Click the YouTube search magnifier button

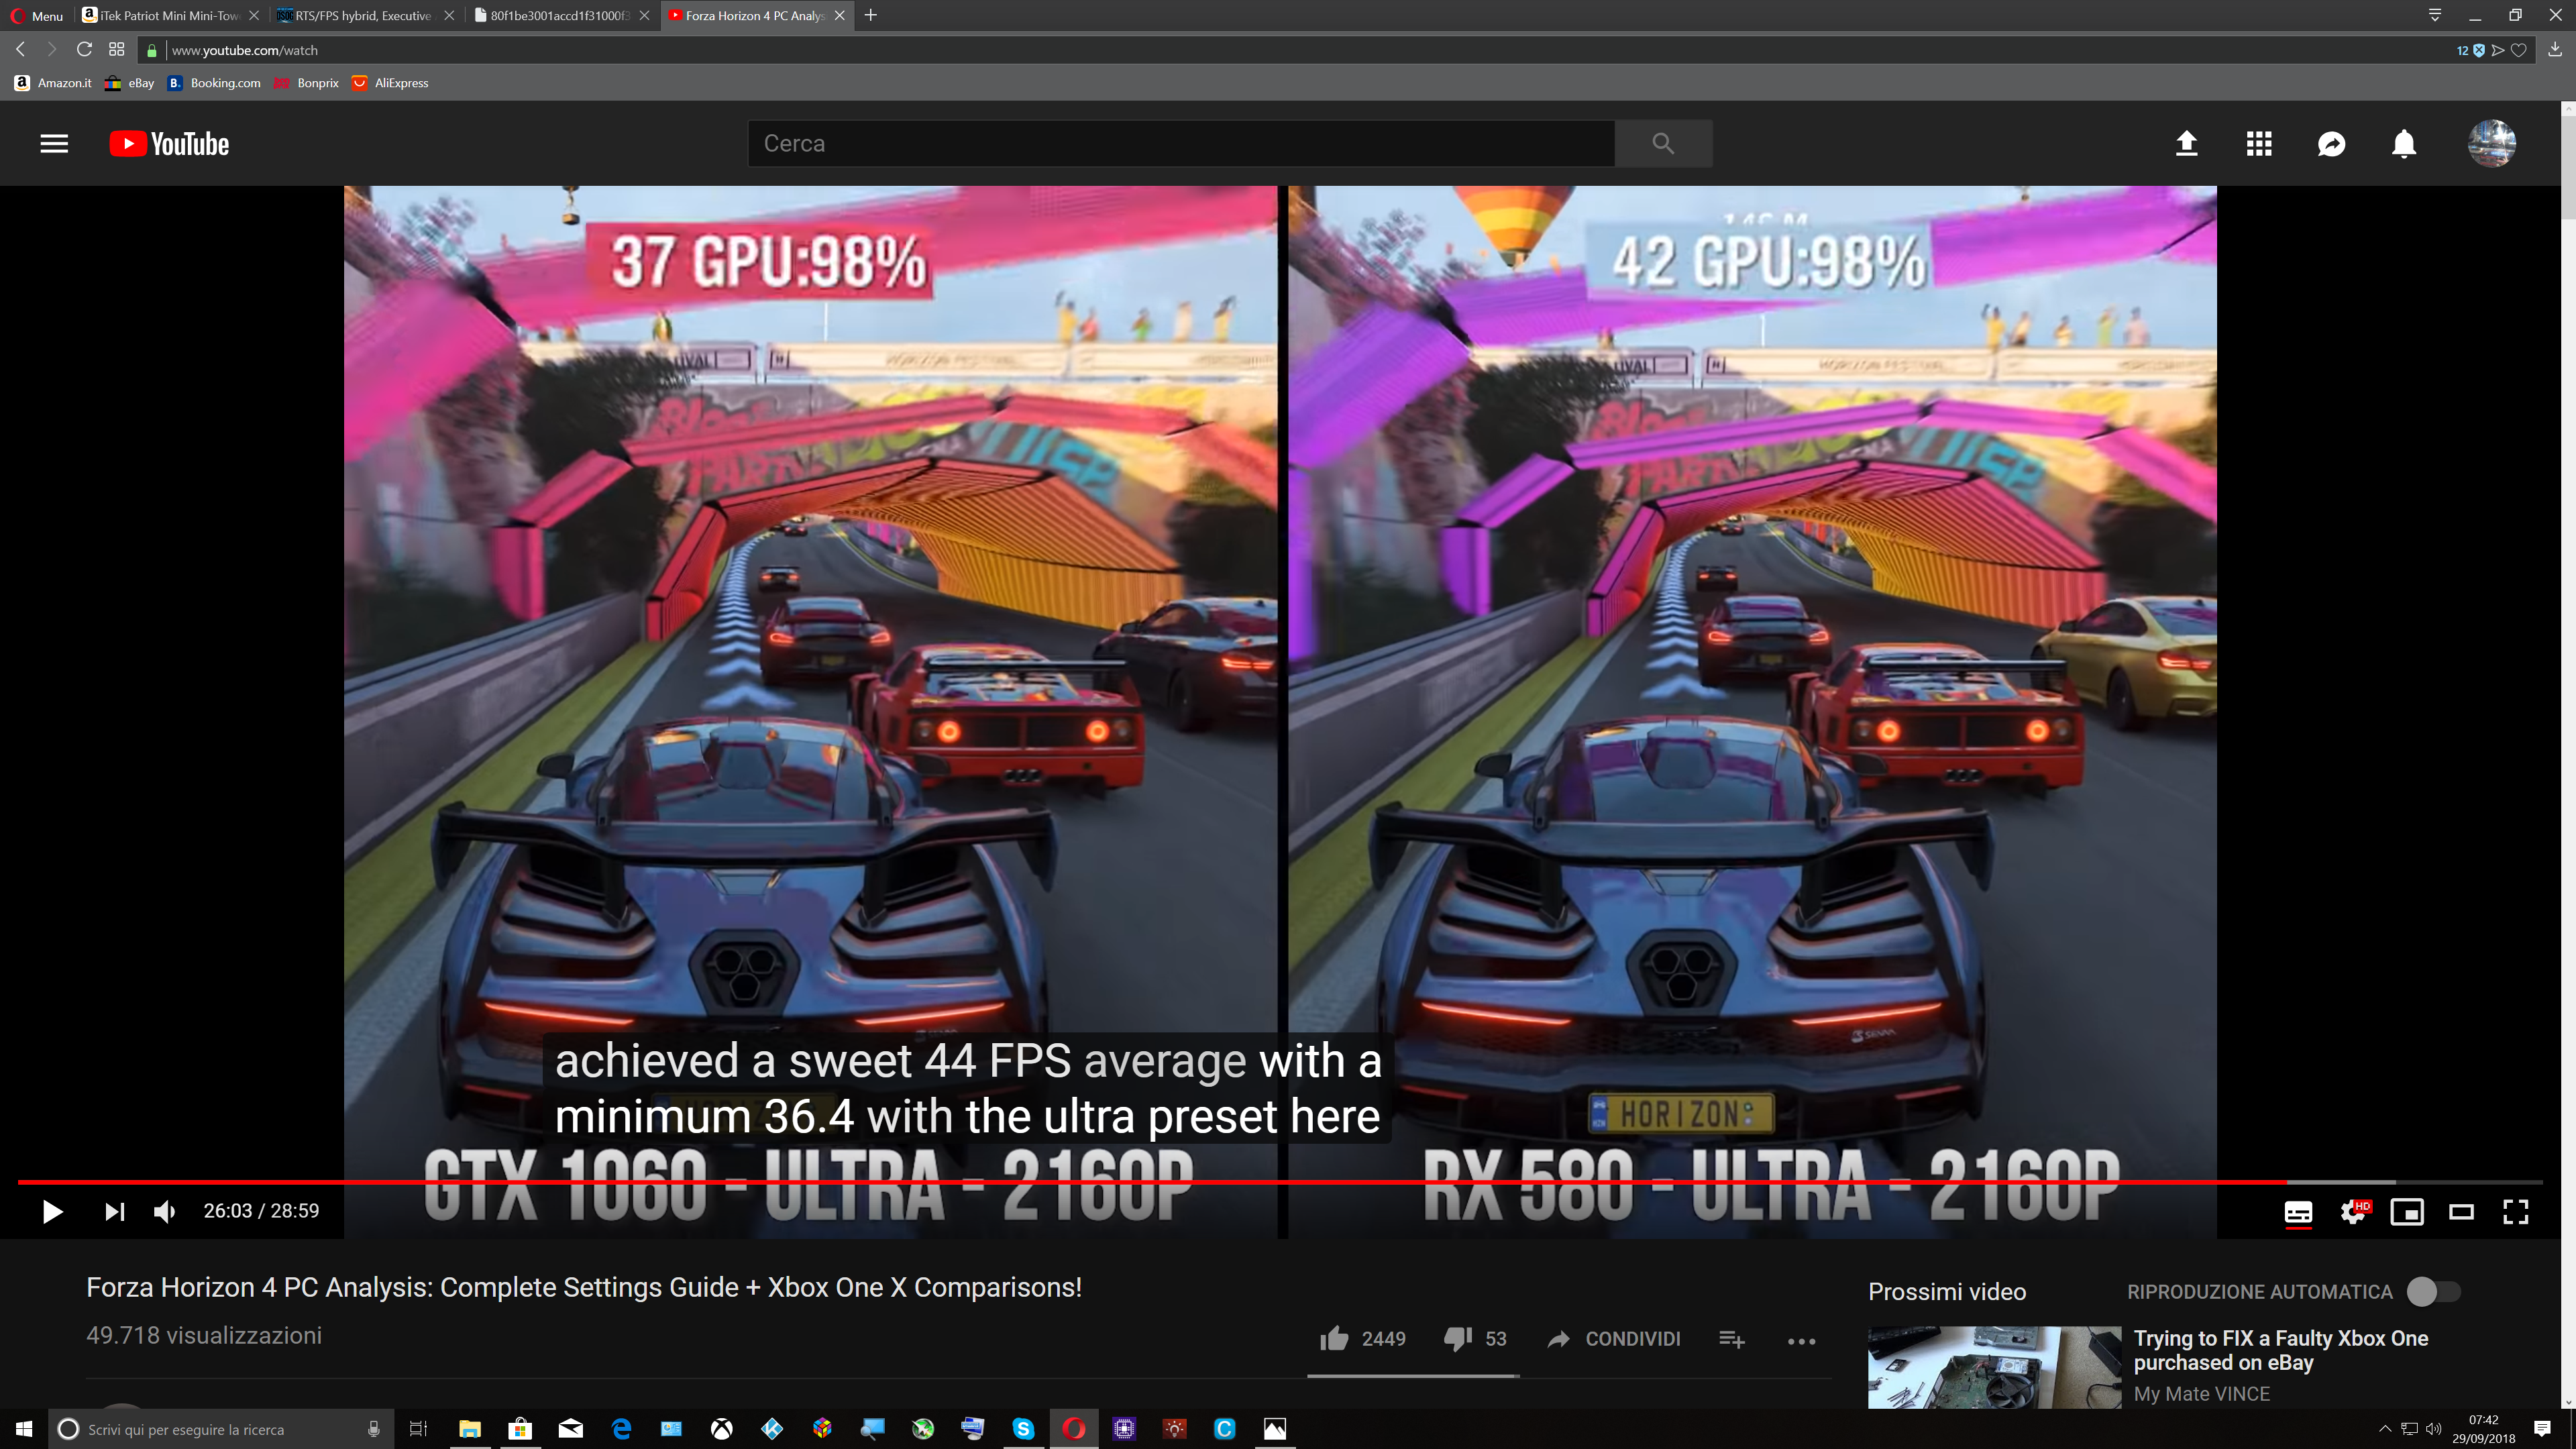coord(1662,144)
